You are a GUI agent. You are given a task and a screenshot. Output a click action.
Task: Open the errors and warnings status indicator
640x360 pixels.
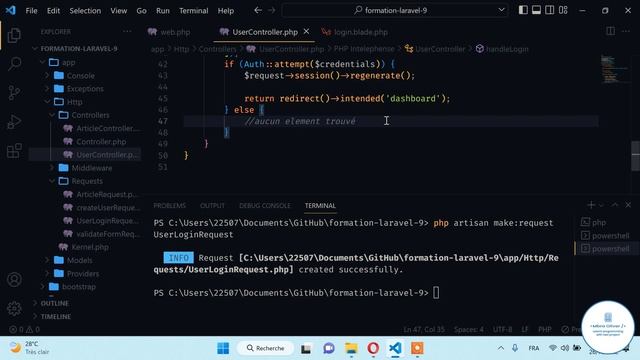tap(24, 329)
